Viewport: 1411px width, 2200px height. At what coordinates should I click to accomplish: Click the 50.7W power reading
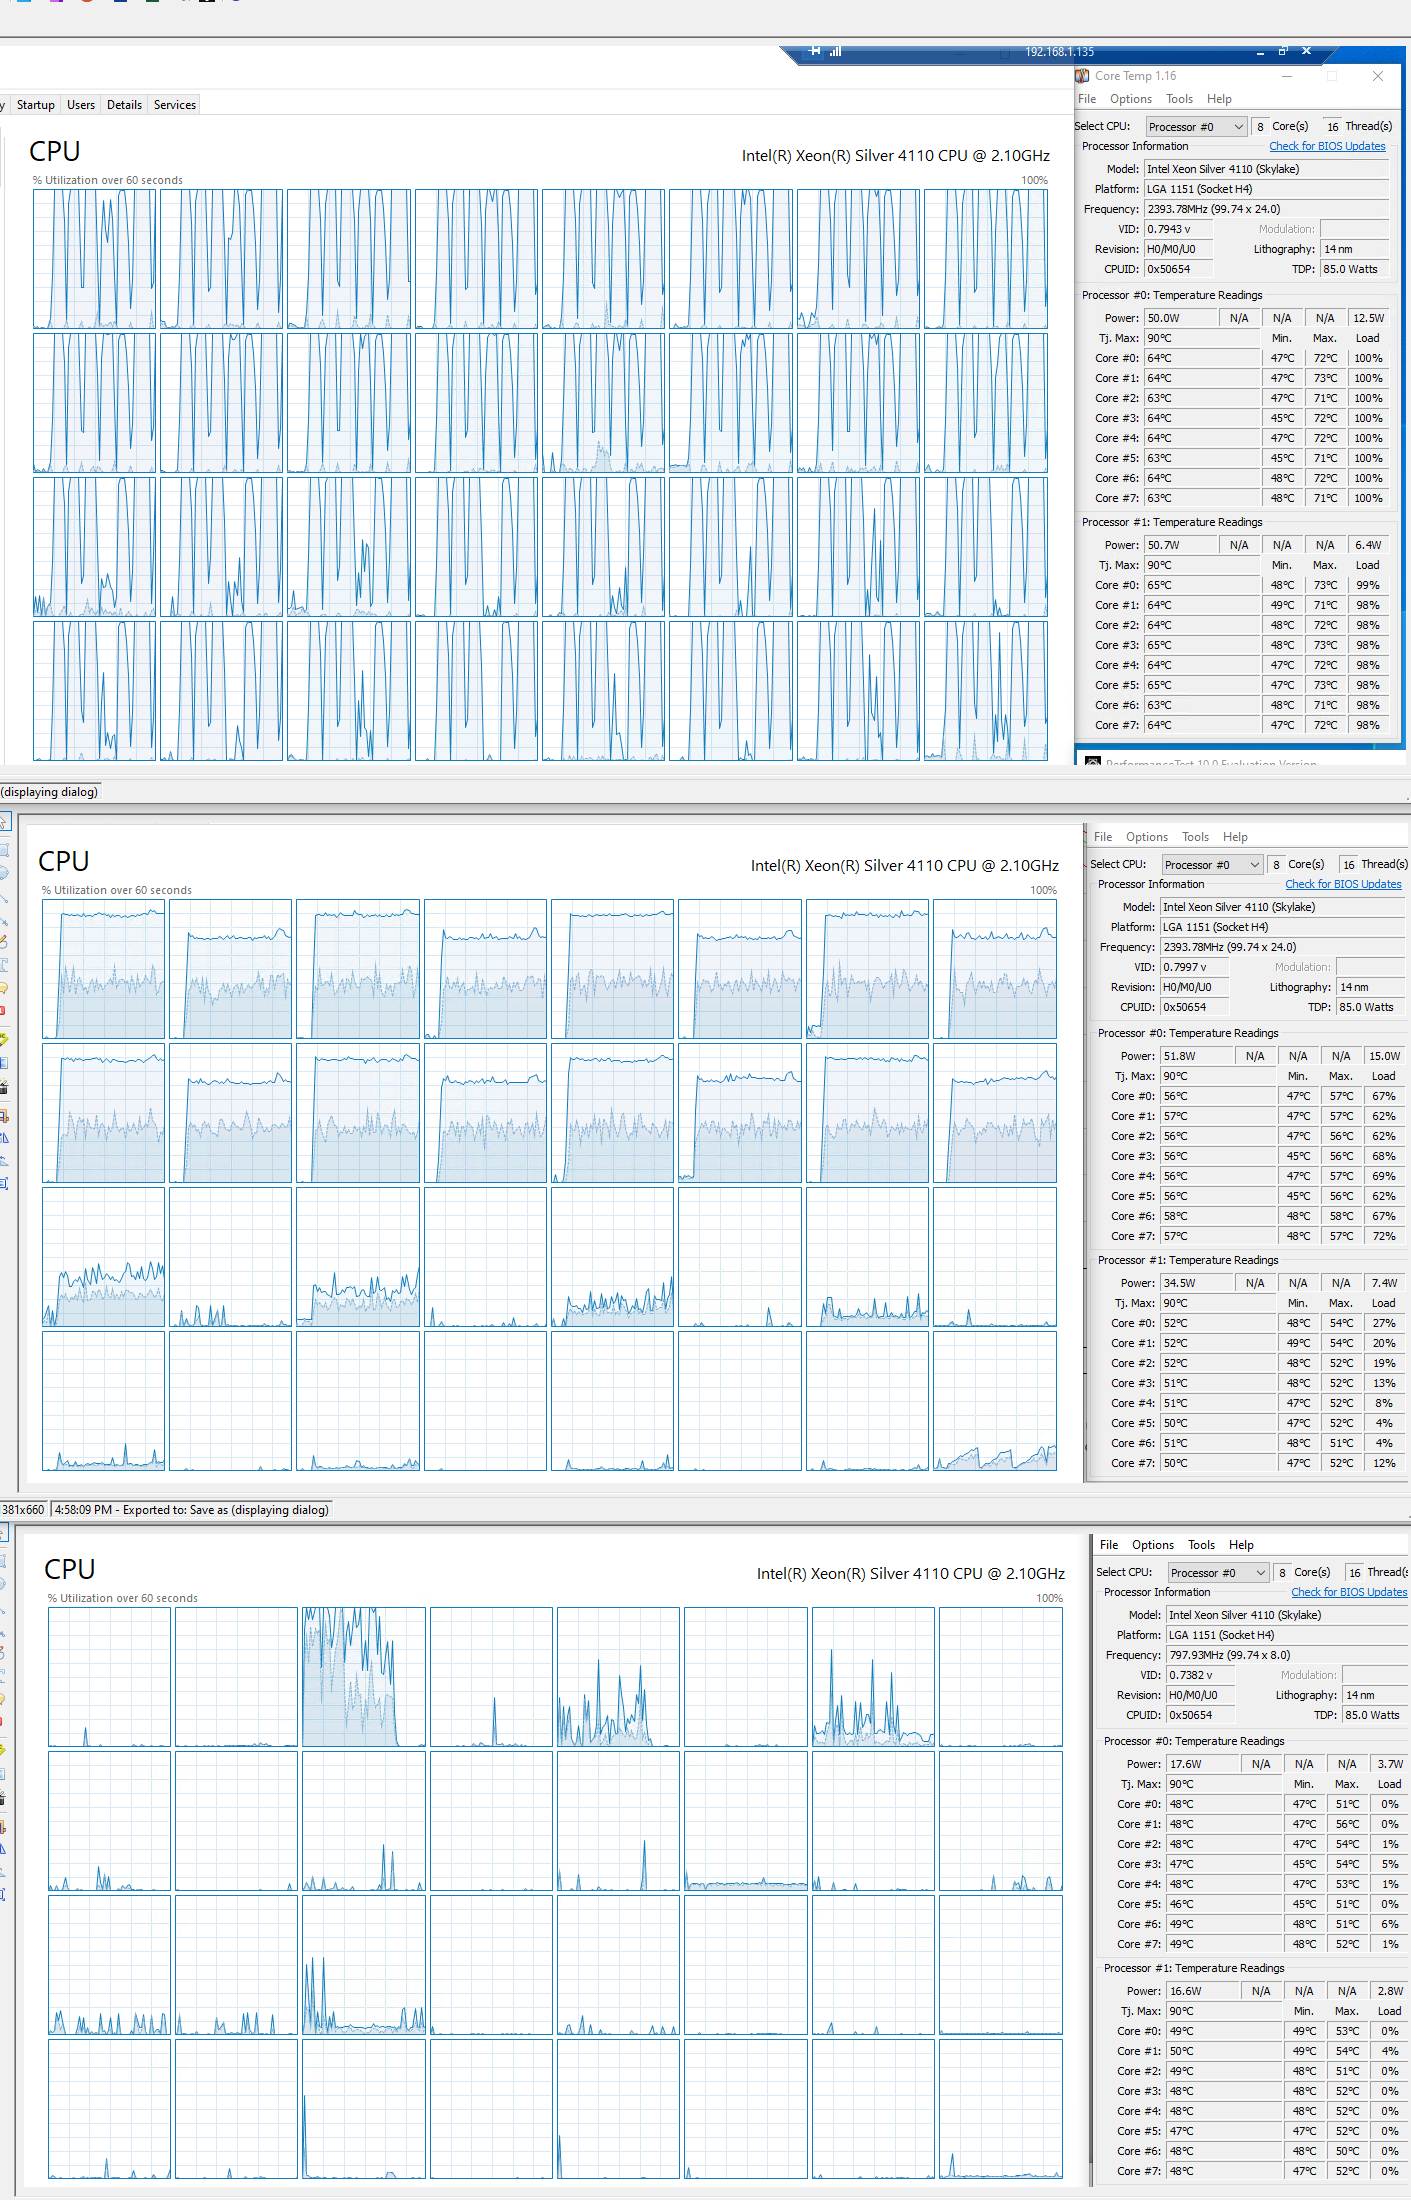pyautogui.click(x=1181, y=545)
